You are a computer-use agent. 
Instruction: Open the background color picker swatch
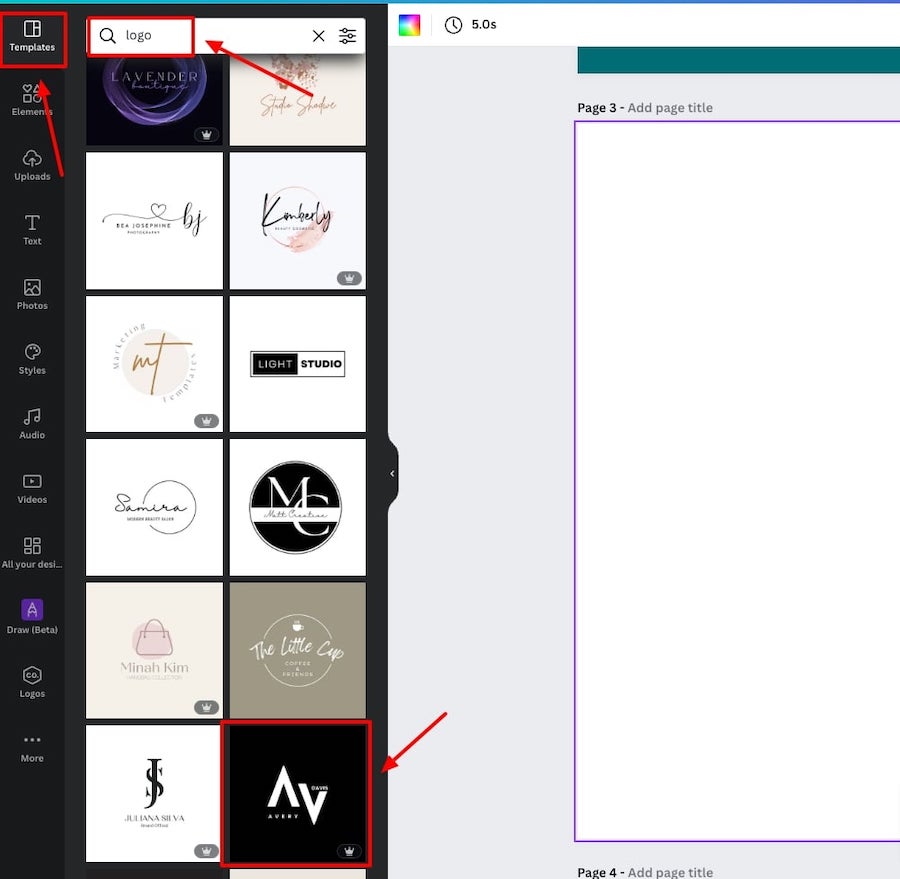[409, 25]
